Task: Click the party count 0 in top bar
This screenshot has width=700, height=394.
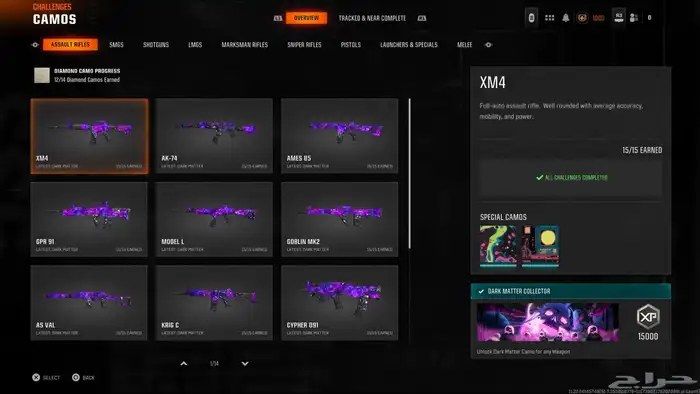Action: [650, 18]
